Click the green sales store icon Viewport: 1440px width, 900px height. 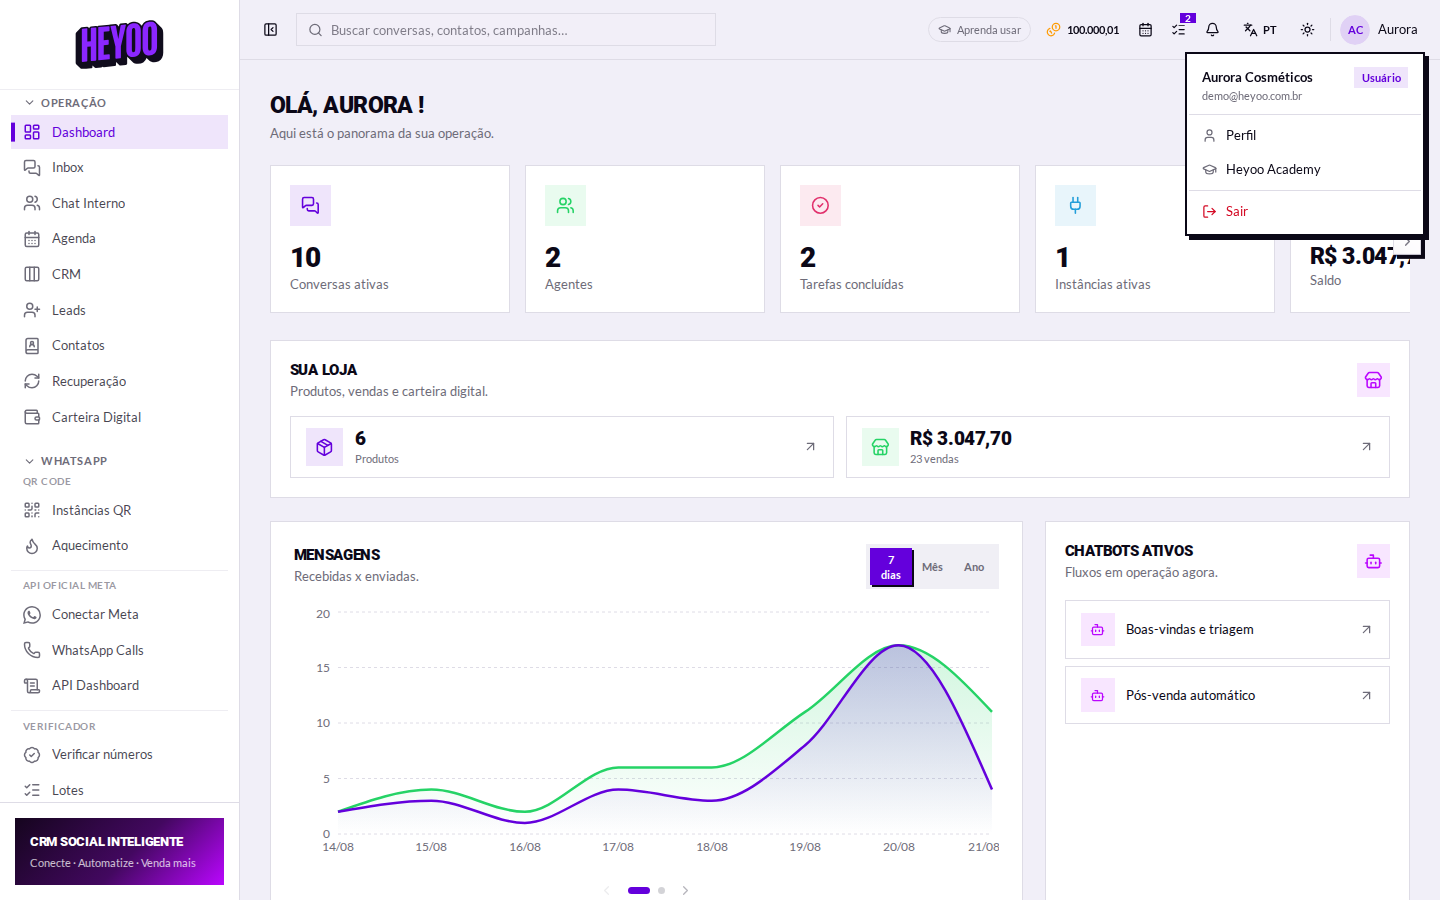(880, 447)
